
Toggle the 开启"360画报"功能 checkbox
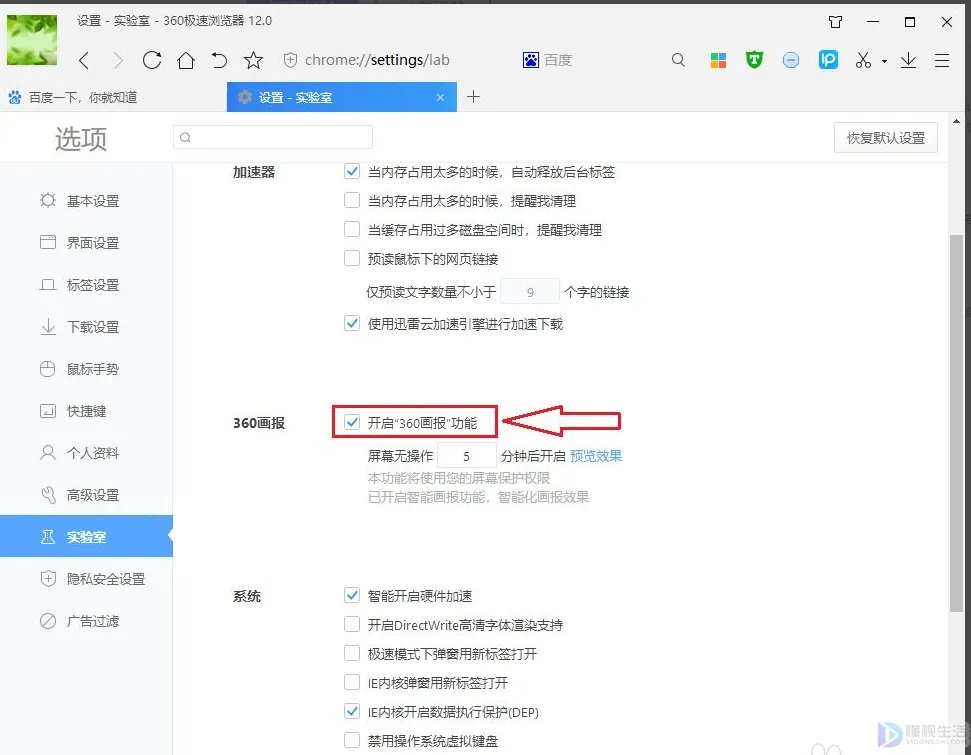coord(352,422)
